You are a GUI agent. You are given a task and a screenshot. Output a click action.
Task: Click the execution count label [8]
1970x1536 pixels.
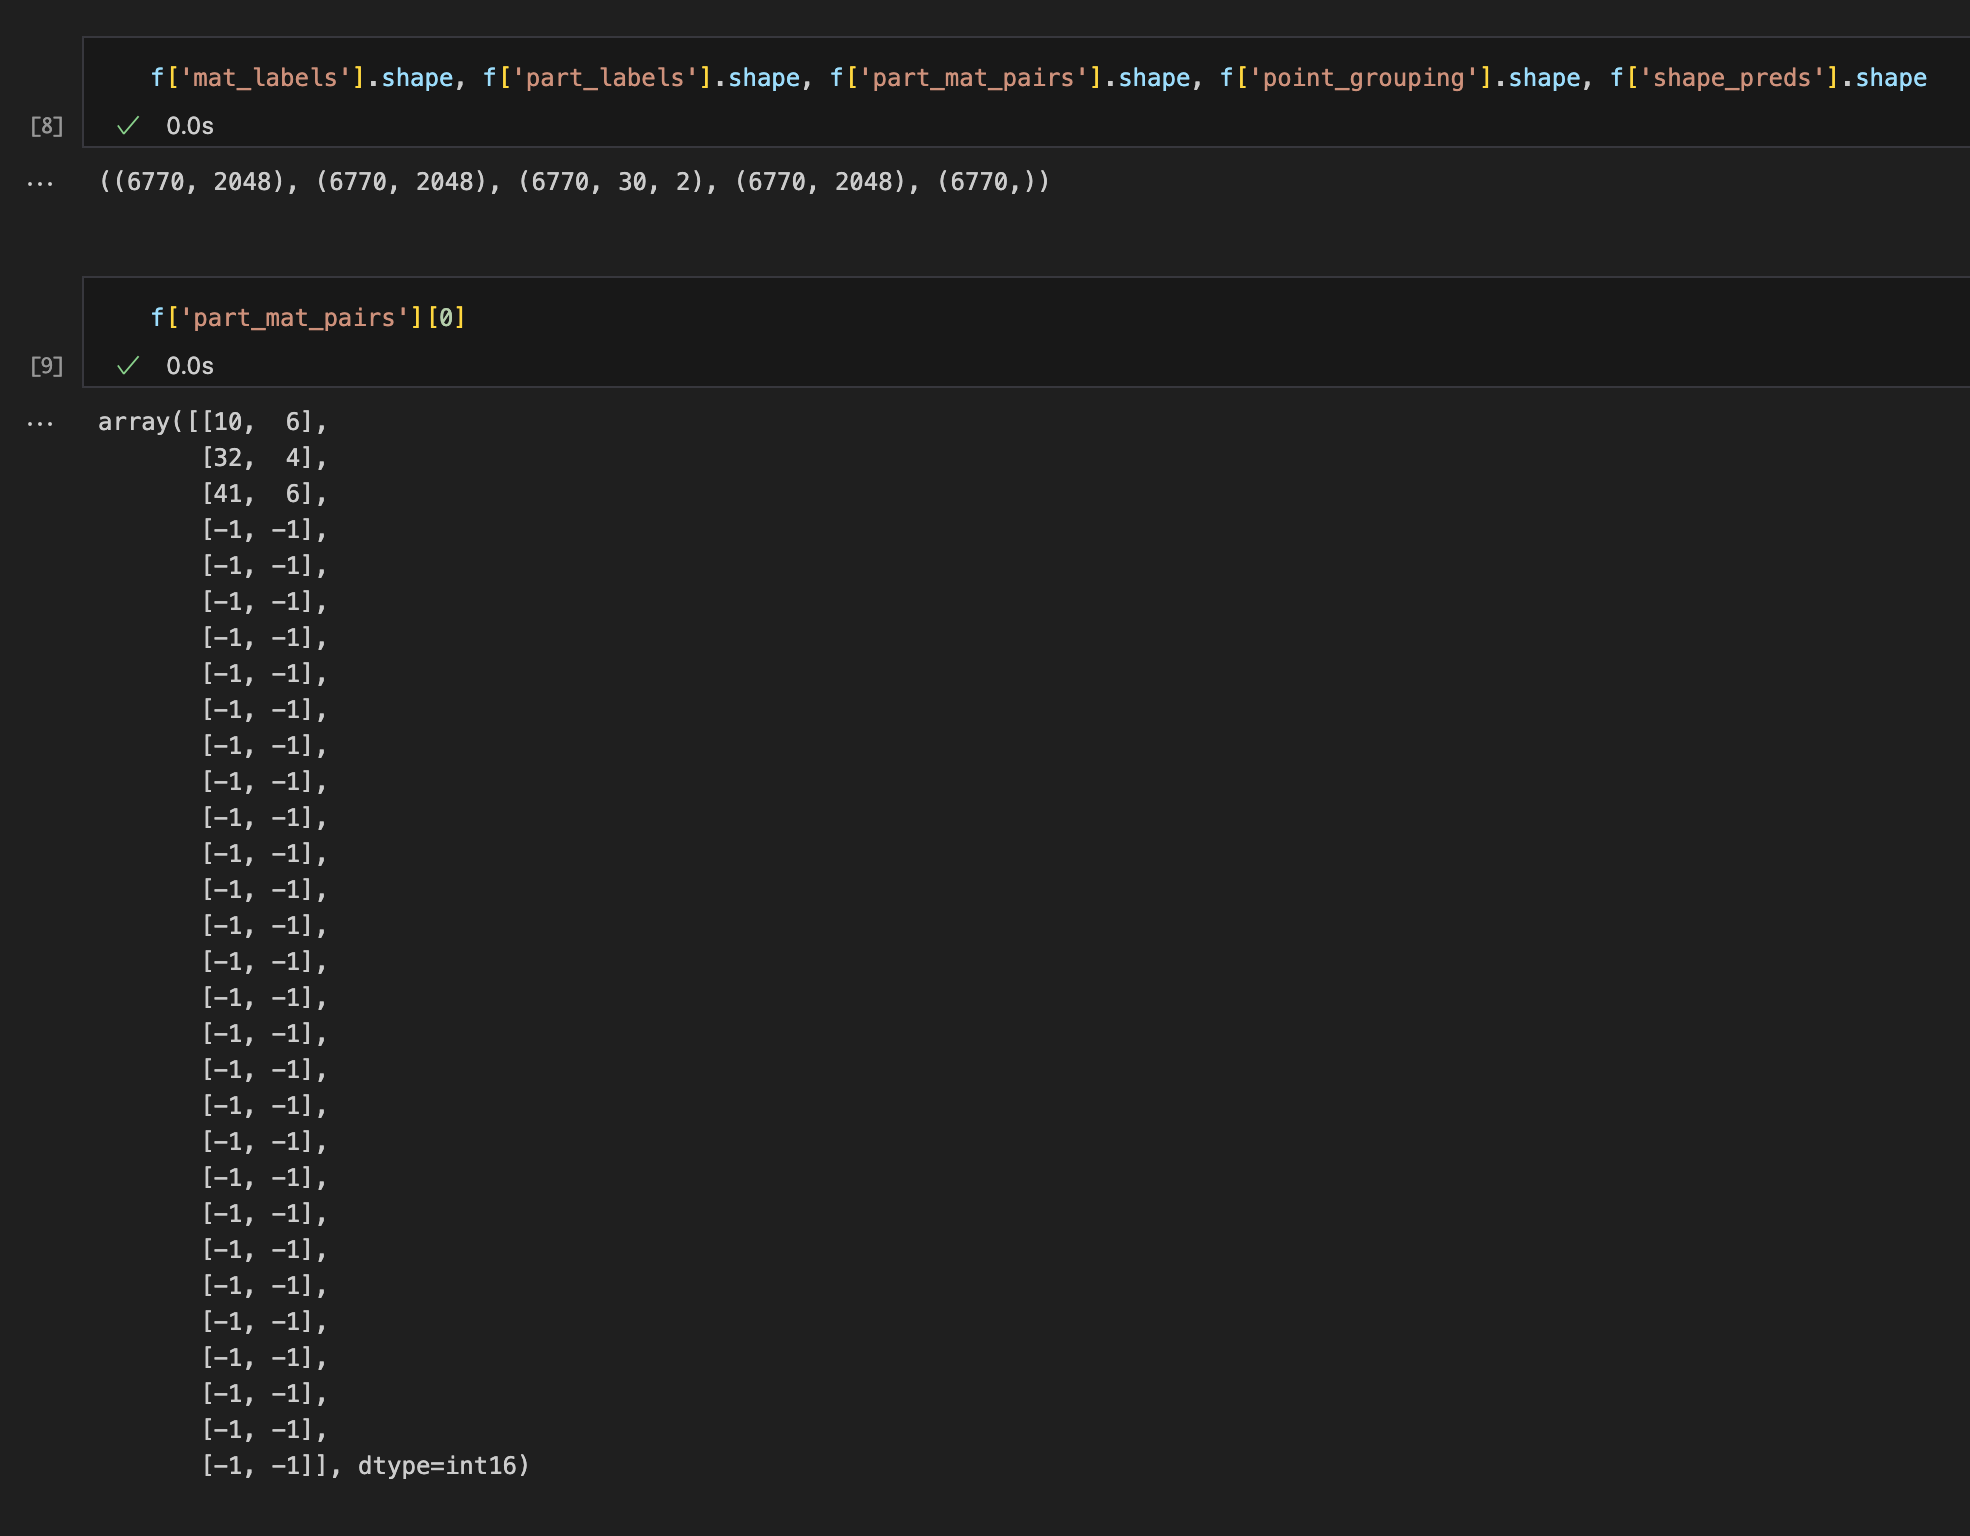coord(46,126)
